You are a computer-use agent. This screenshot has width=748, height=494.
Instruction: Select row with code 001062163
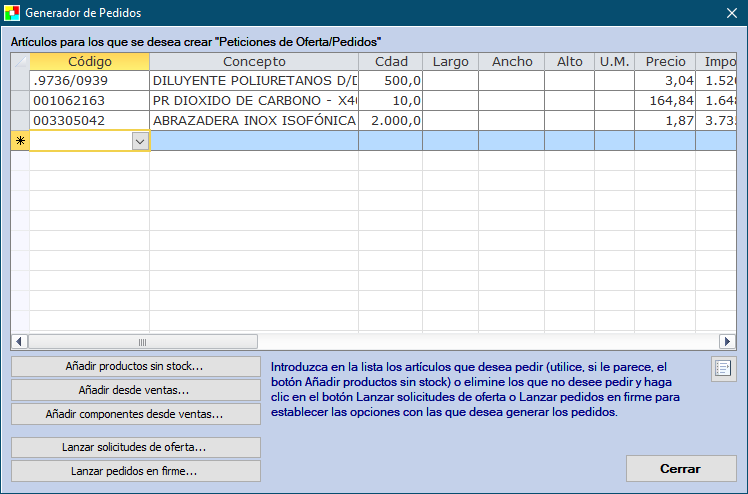(x=89, y=101)
